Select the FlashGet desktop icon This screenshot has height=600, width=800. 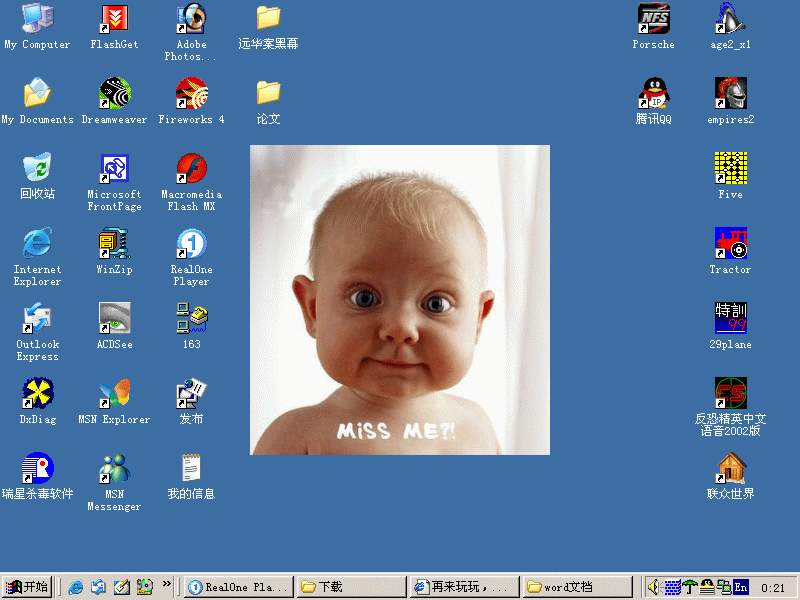click(114, 19)
